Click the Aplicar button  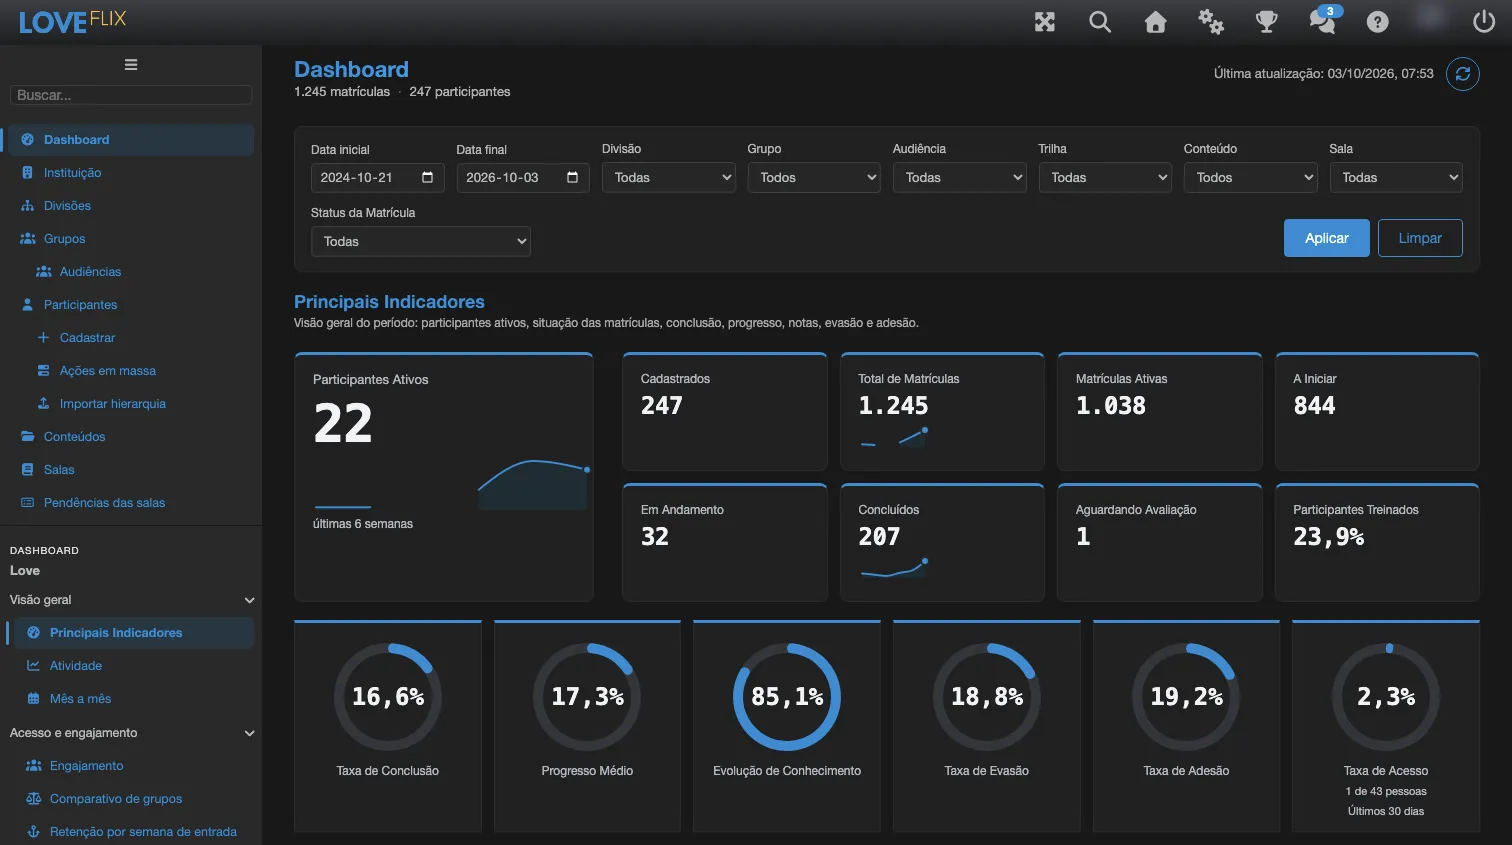[x=1327, y=238]
